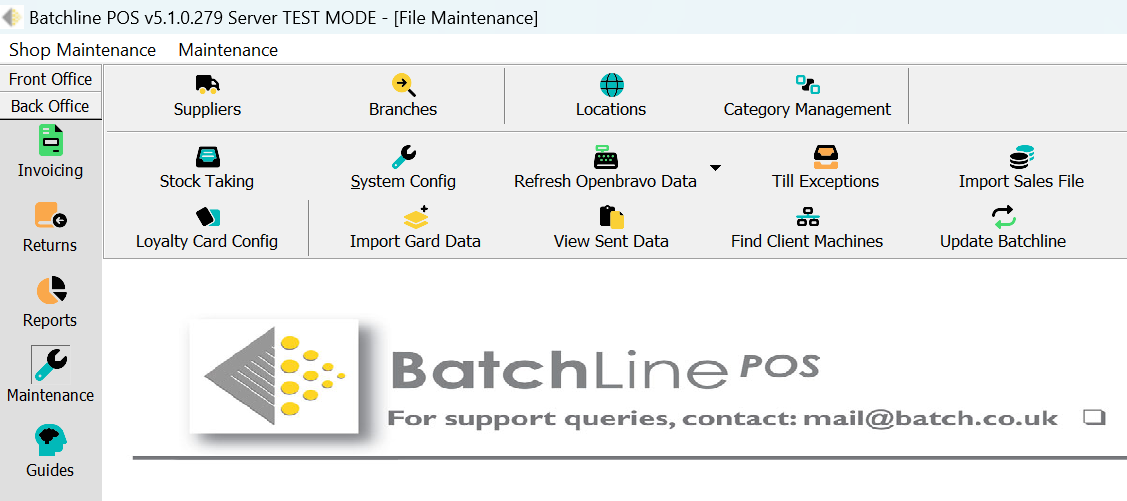Click the Till Exceptions inbox icon
Screen dimensions: 1127x501
click(x=826, y=157)
